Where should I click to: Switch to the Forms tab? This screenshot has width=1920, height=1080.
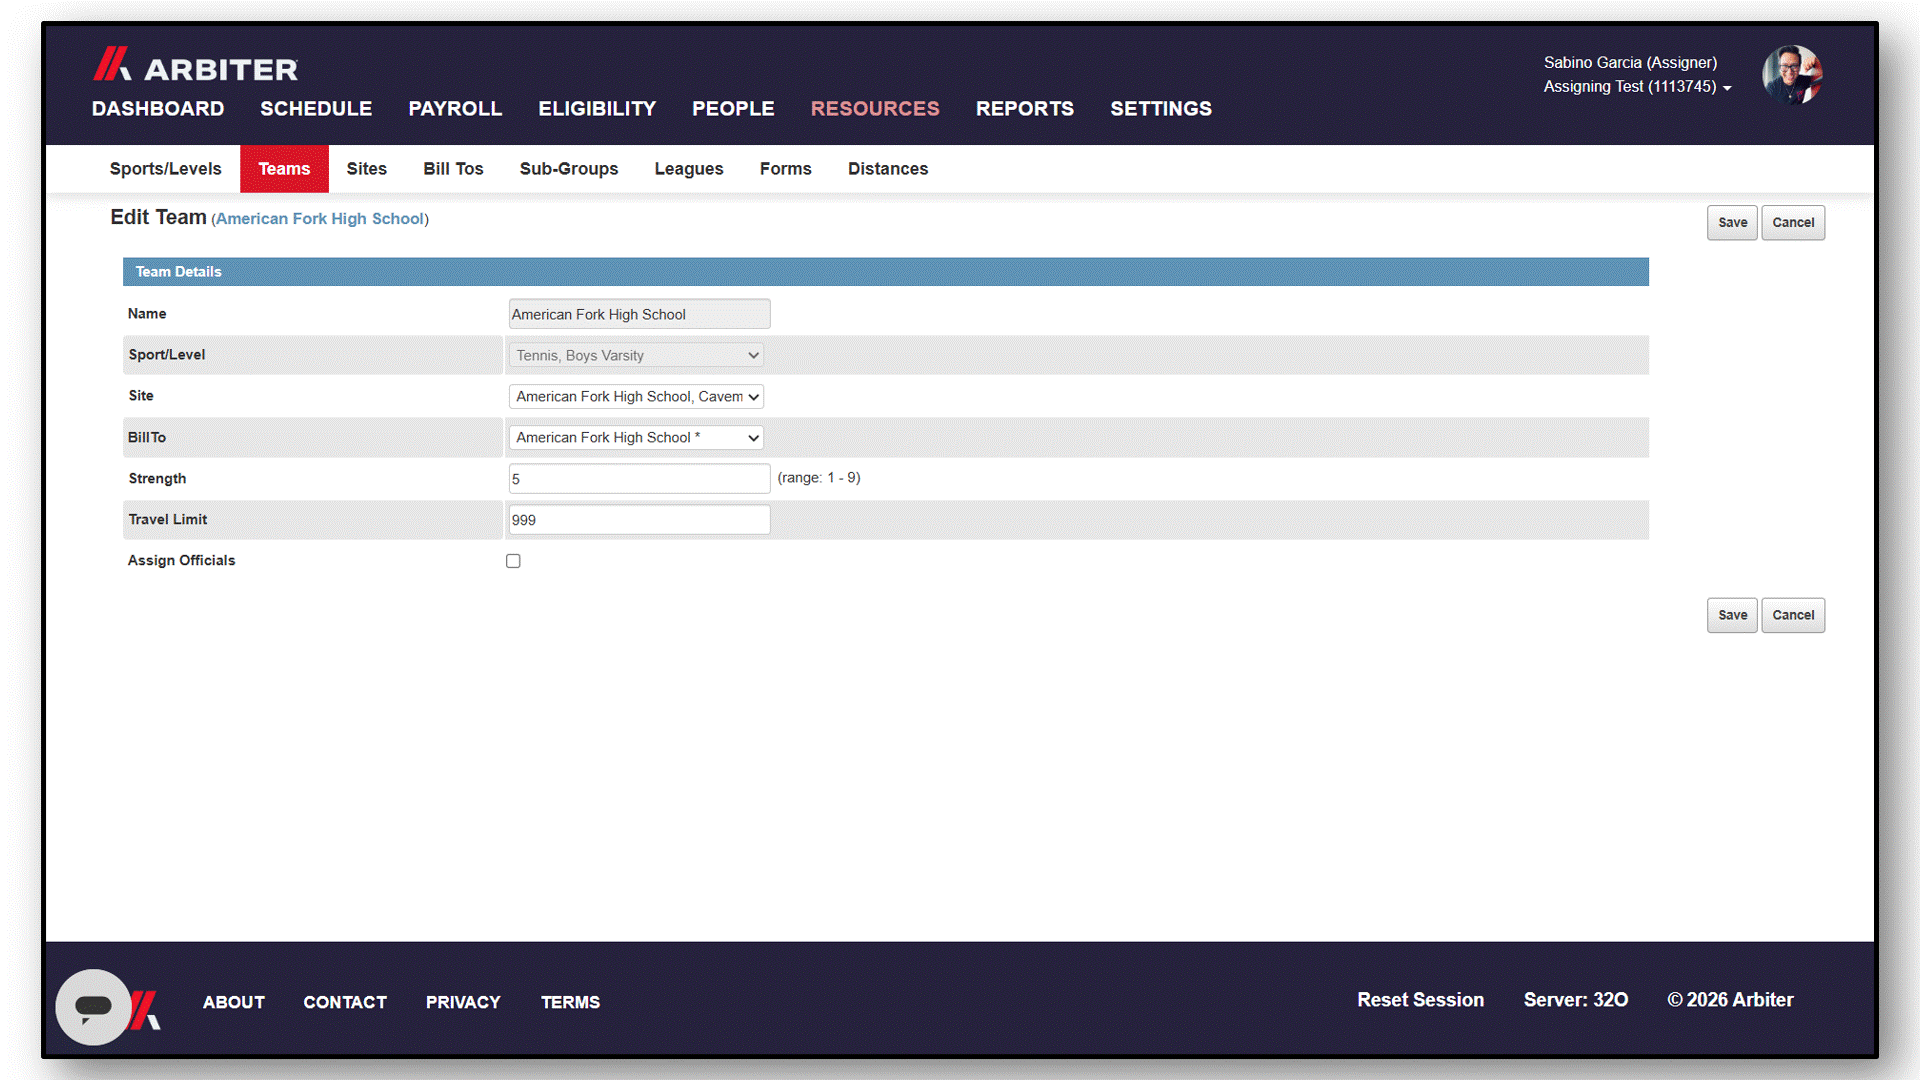pyautogui.click(x=786, y=169)
